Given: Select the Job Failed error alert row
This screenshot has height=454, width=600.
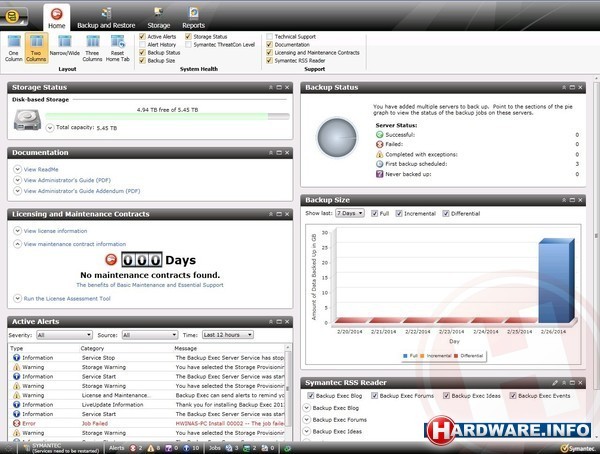Looking at the screenshot, I should 147,423.
